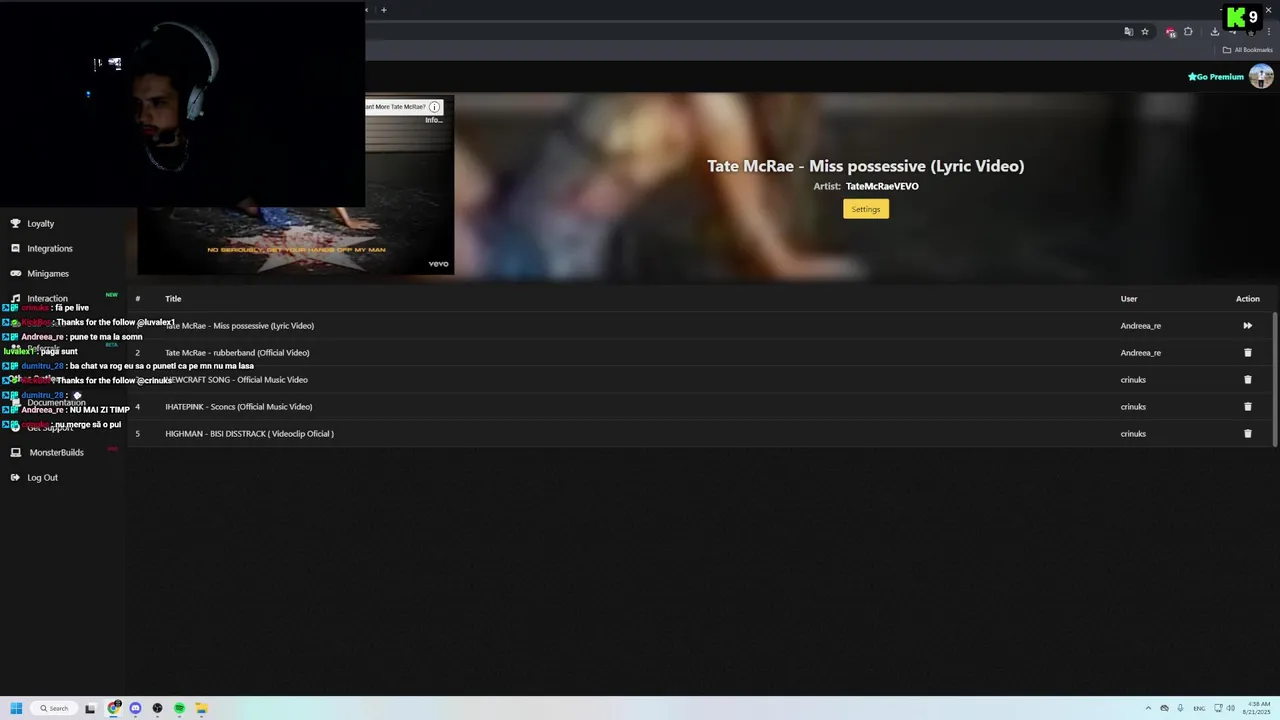Open Loyalty in the sidebar

[x=40, y=223]
